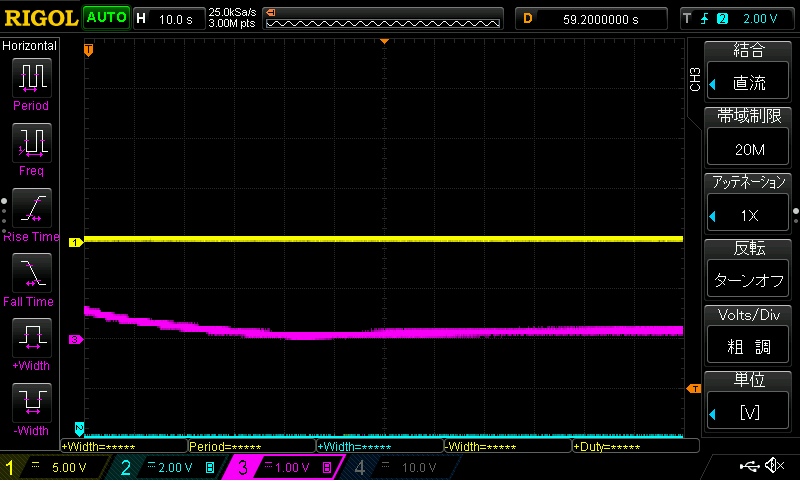The width and height of the screenshot is (800, 480).
Task: Select the CH3 menu tab label
Action: [x=695, y=79]
